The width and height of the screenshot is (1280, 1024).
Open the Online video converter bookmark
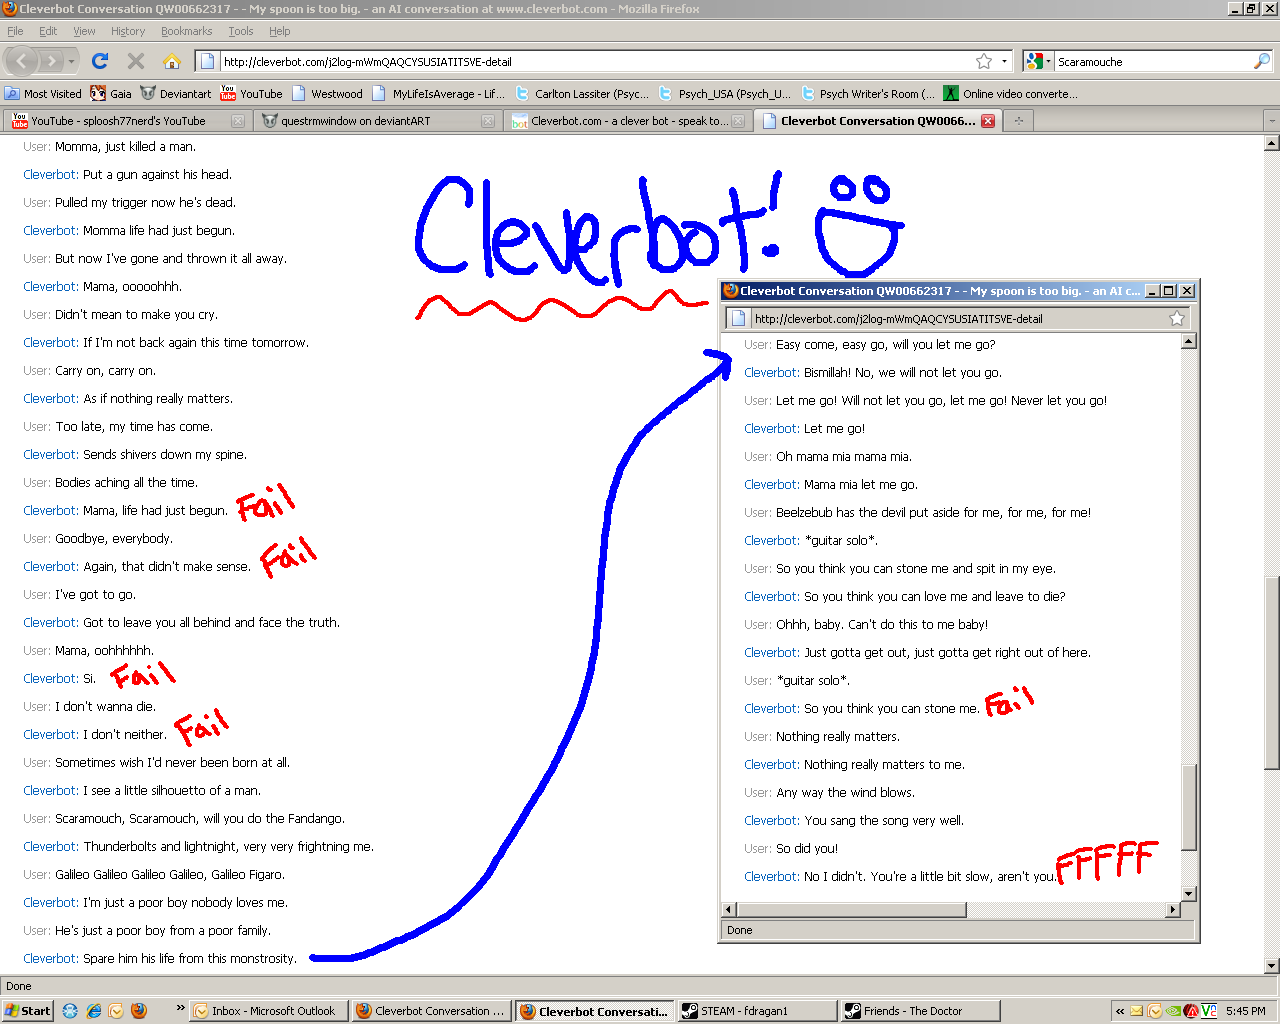1012,93
